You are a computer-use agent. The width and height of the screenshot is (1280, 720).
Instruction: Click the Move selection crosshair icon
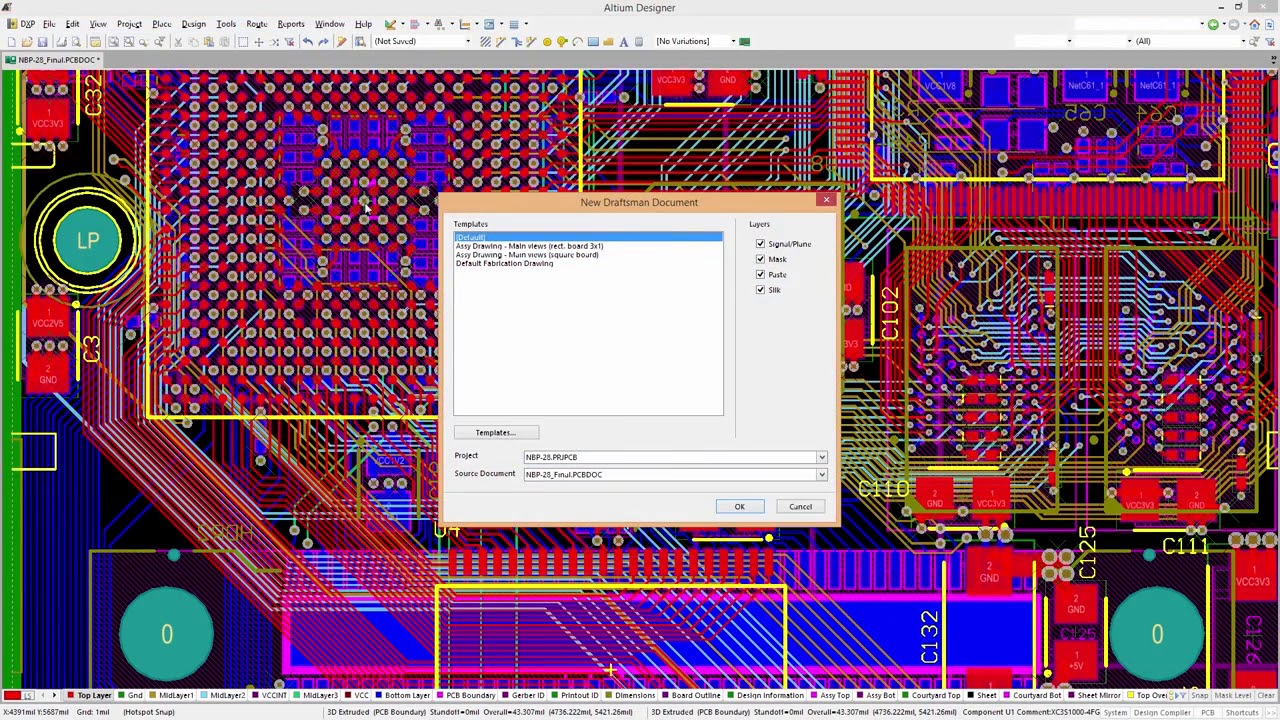pos(259,41)
